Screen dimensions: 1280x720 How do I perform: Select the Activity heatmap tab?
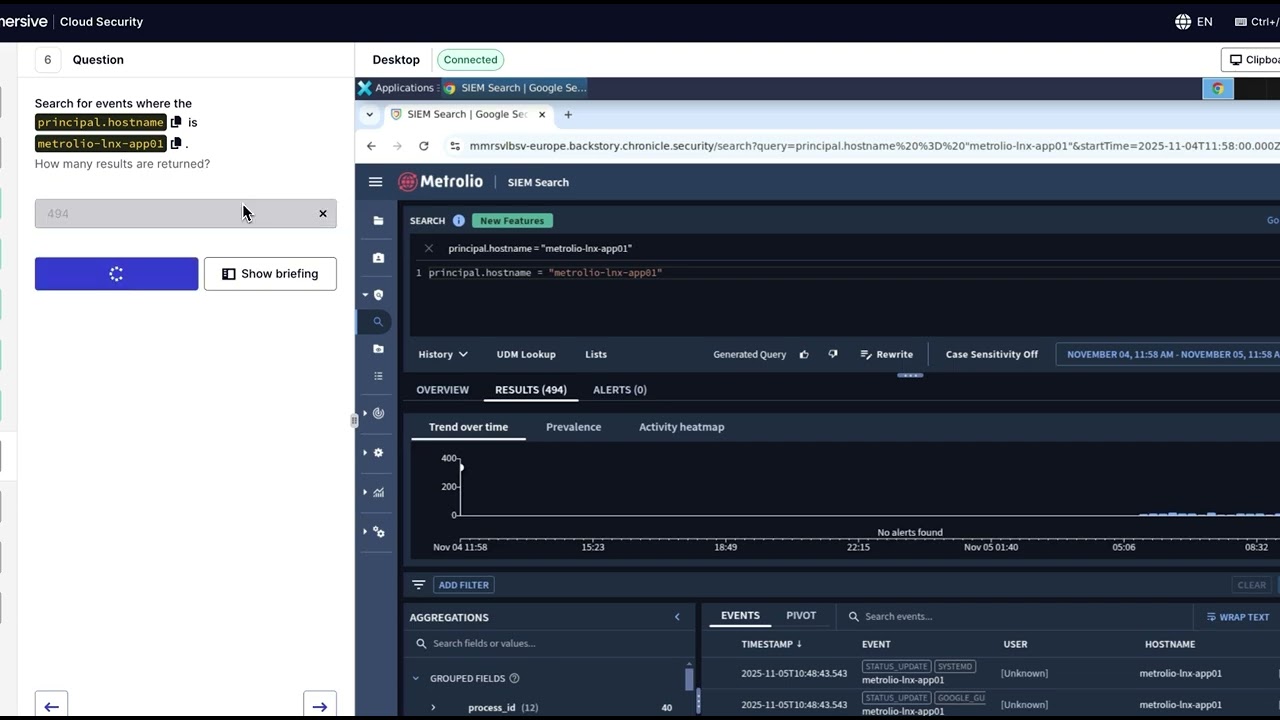(681, 427)
